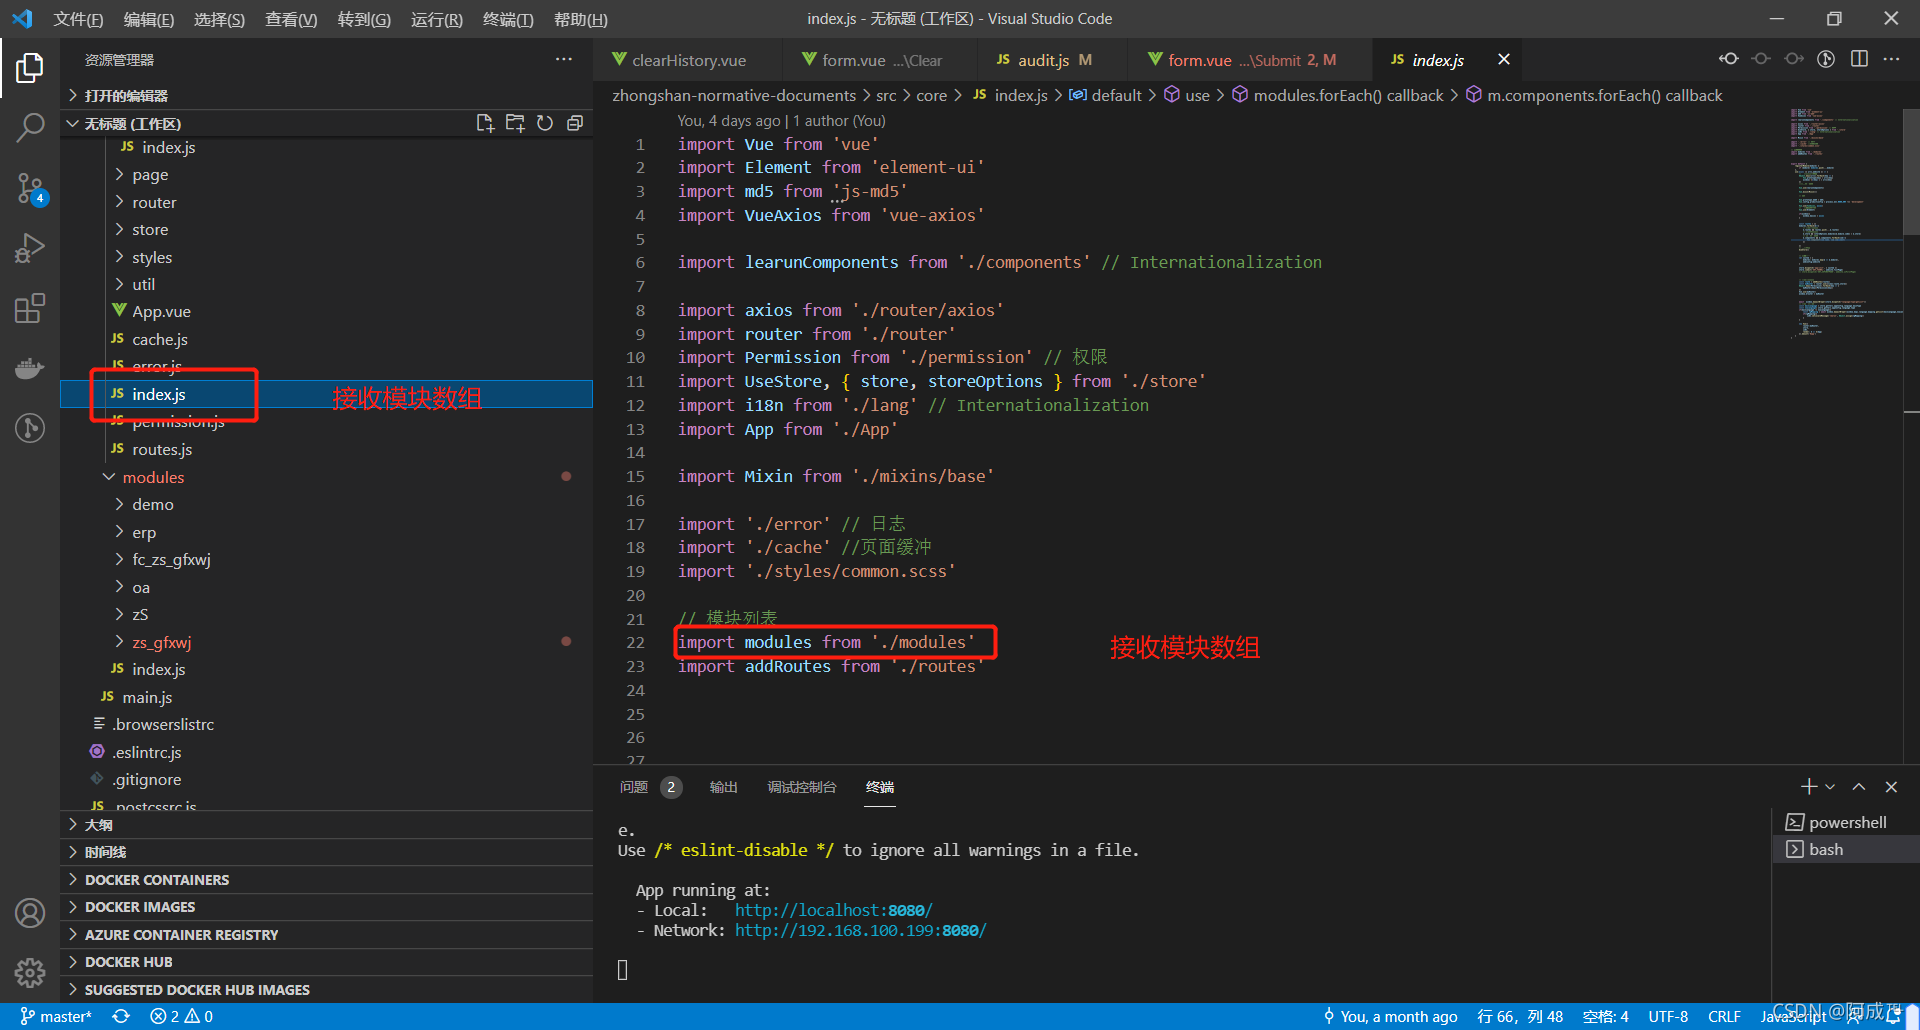1920x1030 pixels.
Task: Add a new terminal with plus icon
Action: [1808, 787]
